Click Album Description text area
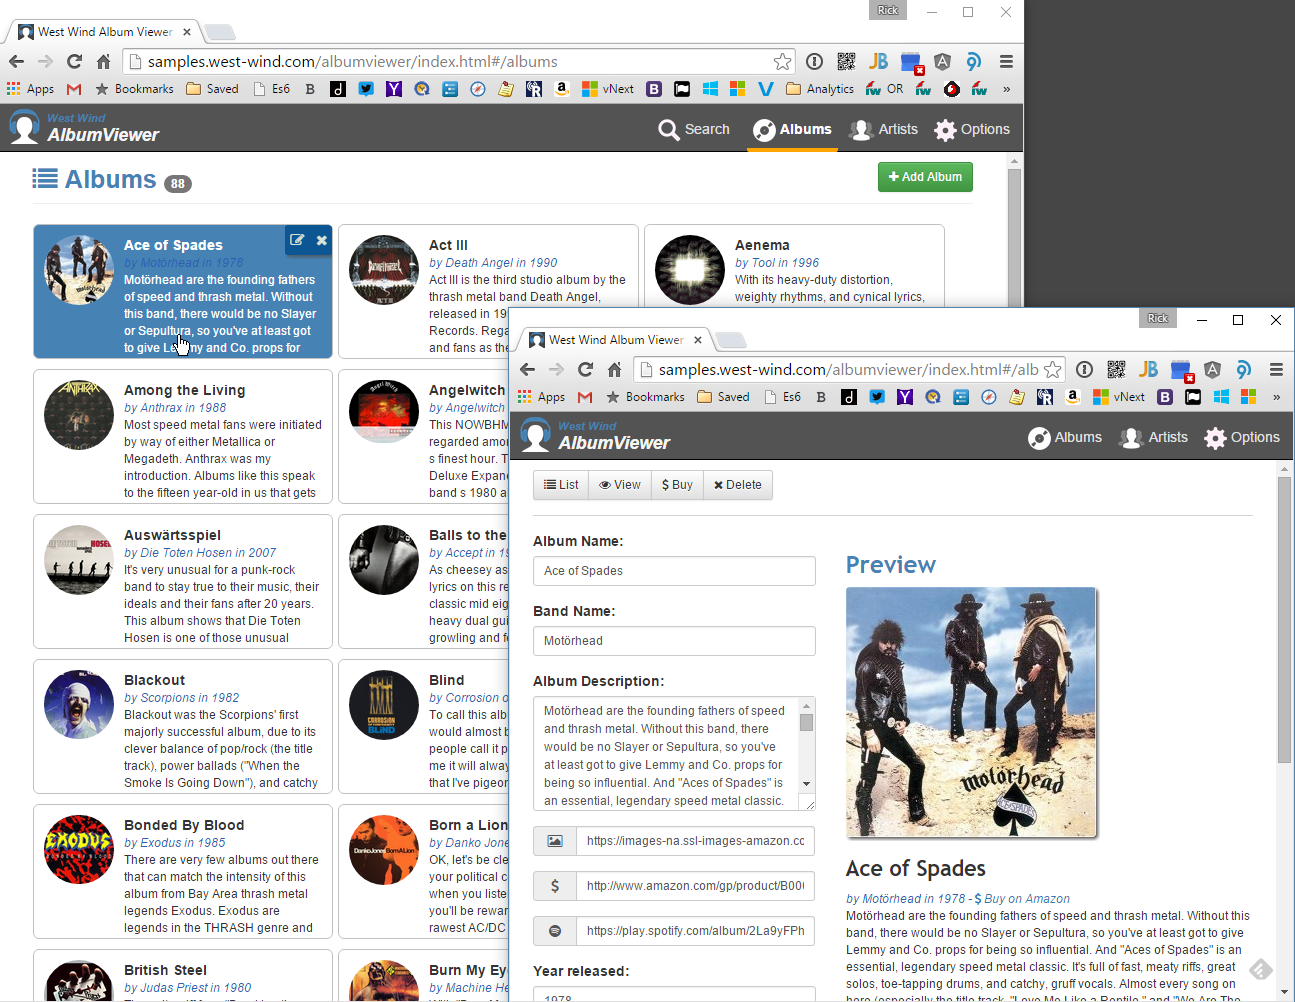The height and width of the screenshot is (1002, 1295). [674, 753]
